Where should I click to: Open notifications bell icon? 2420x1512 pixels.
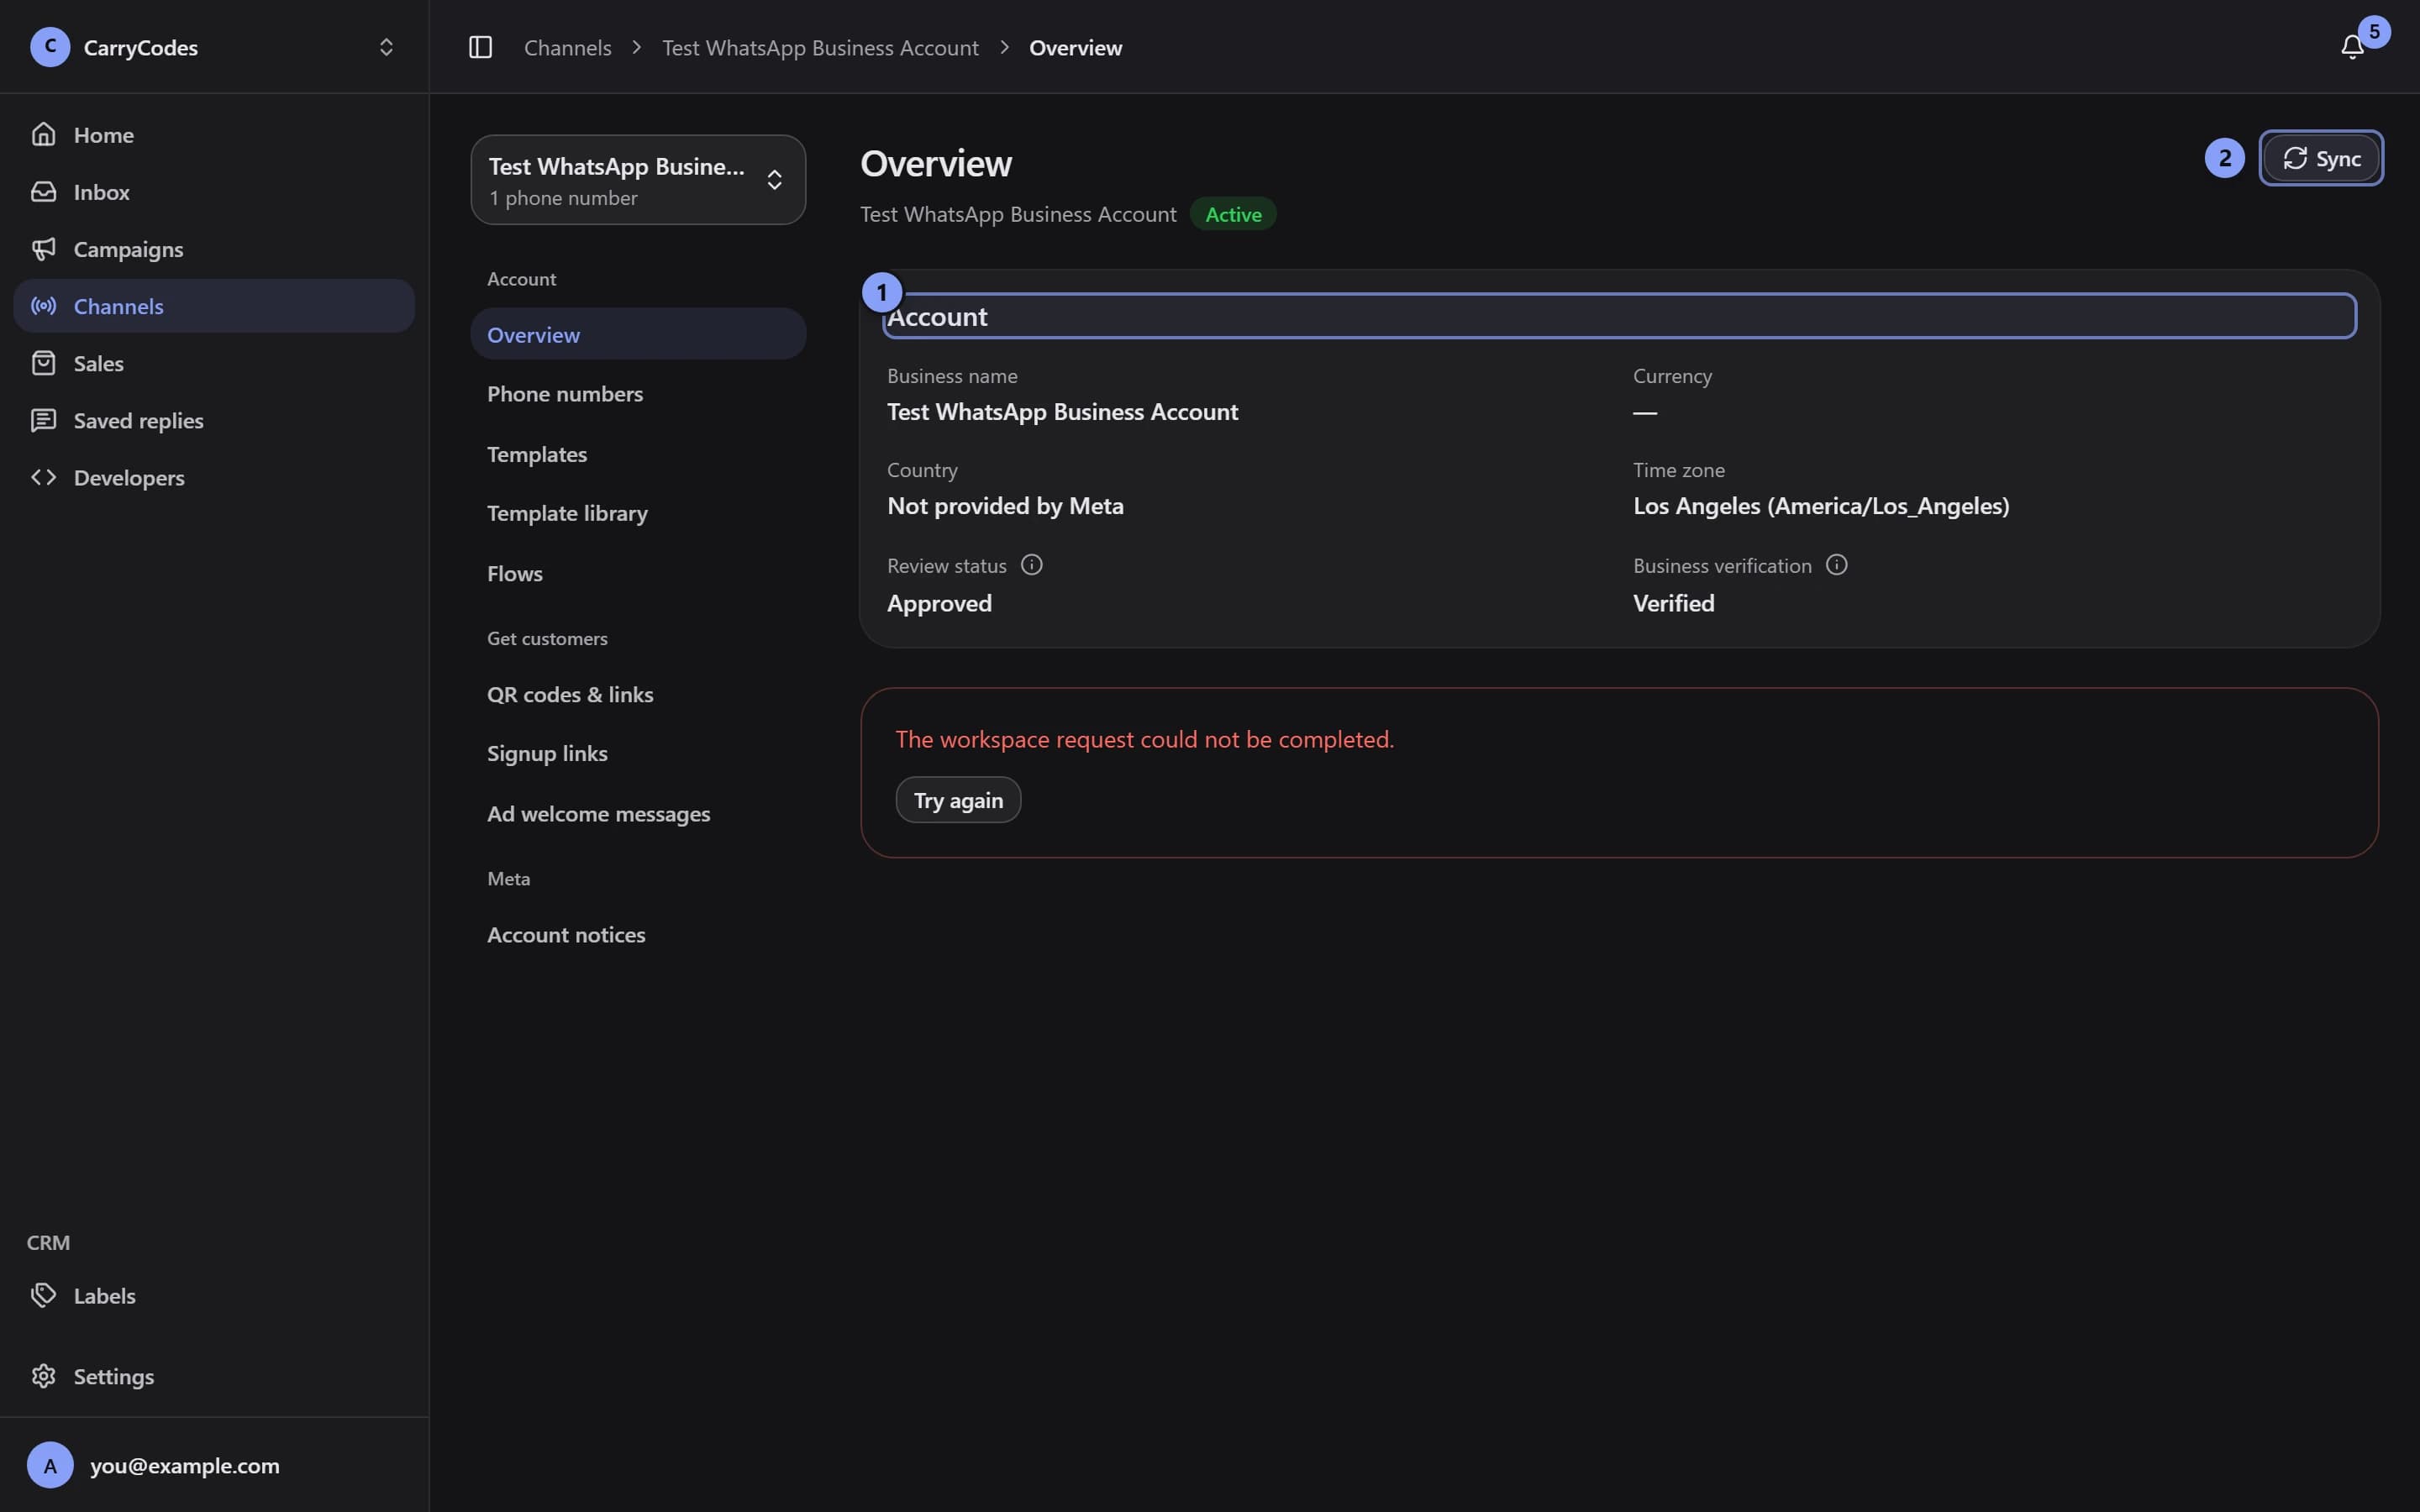coord(2352,47)
